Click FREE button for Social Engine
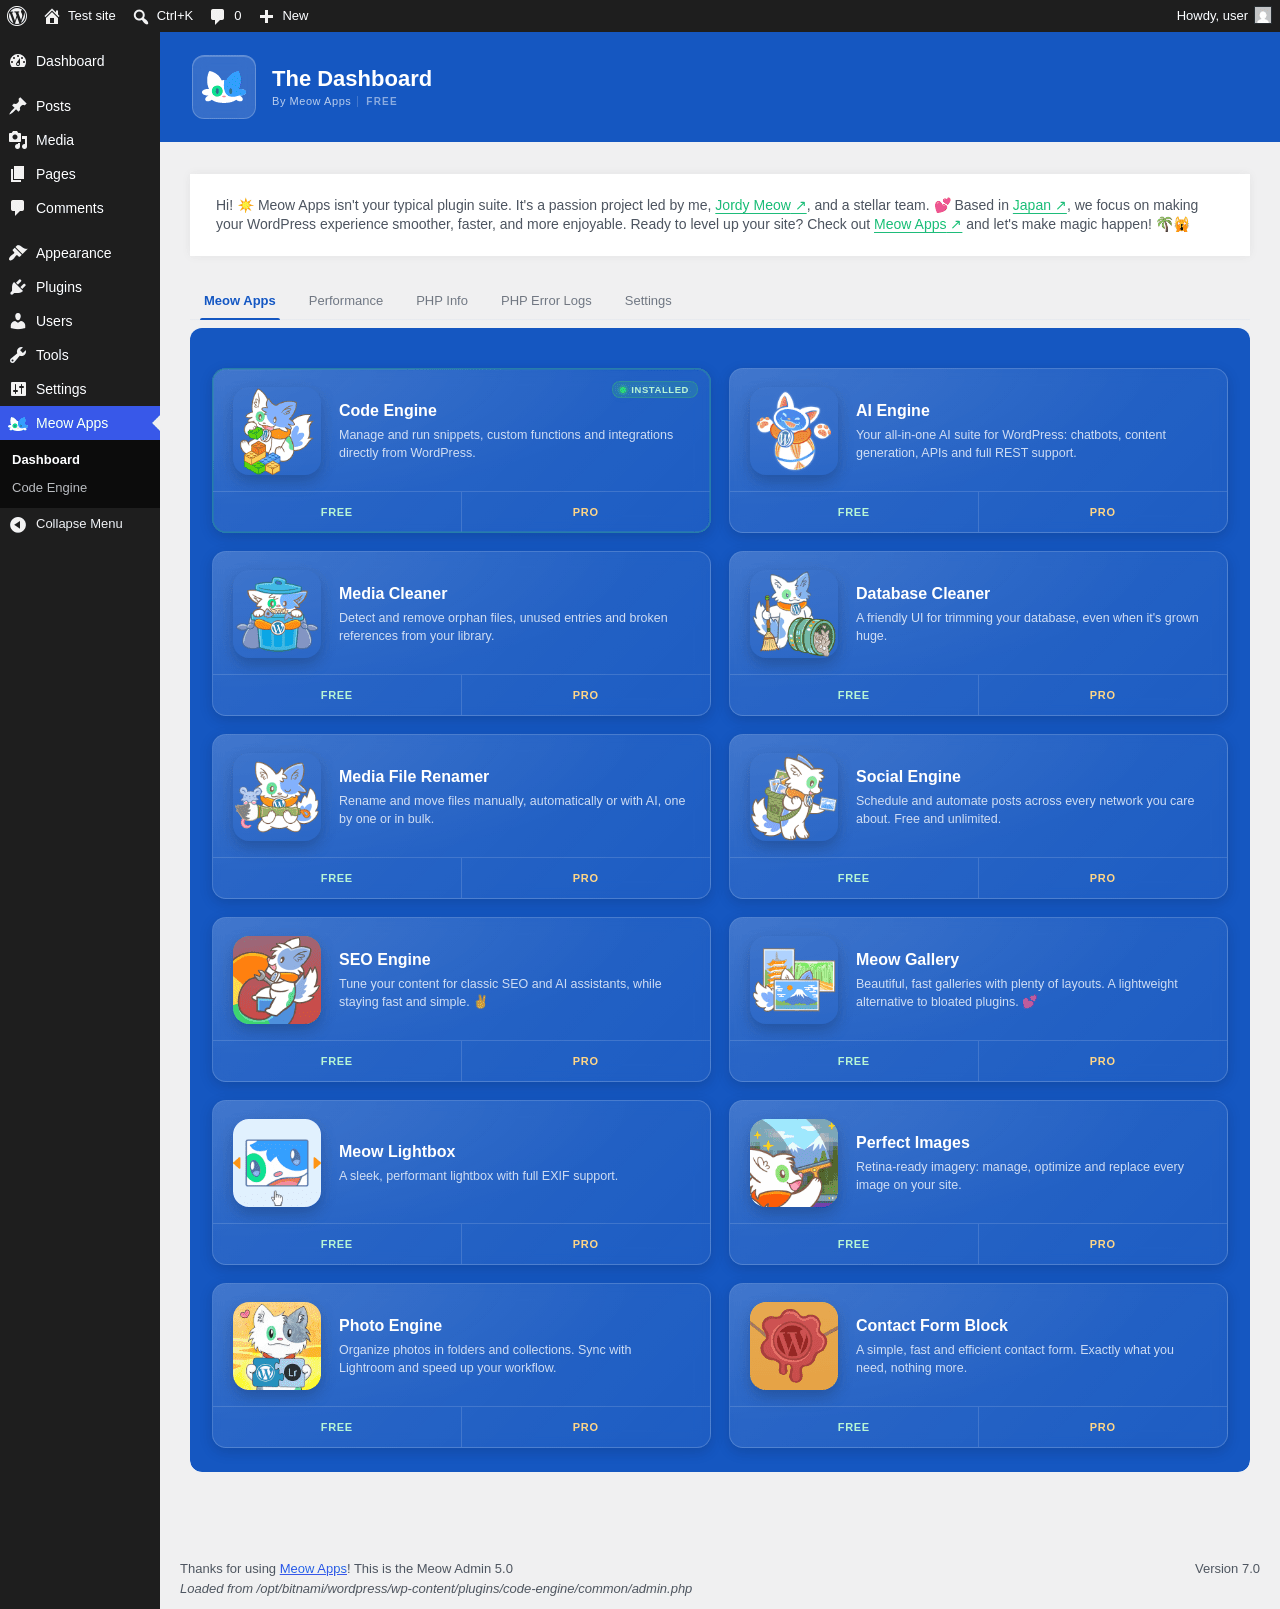1280x1609 pixels. tap(854, 878)
